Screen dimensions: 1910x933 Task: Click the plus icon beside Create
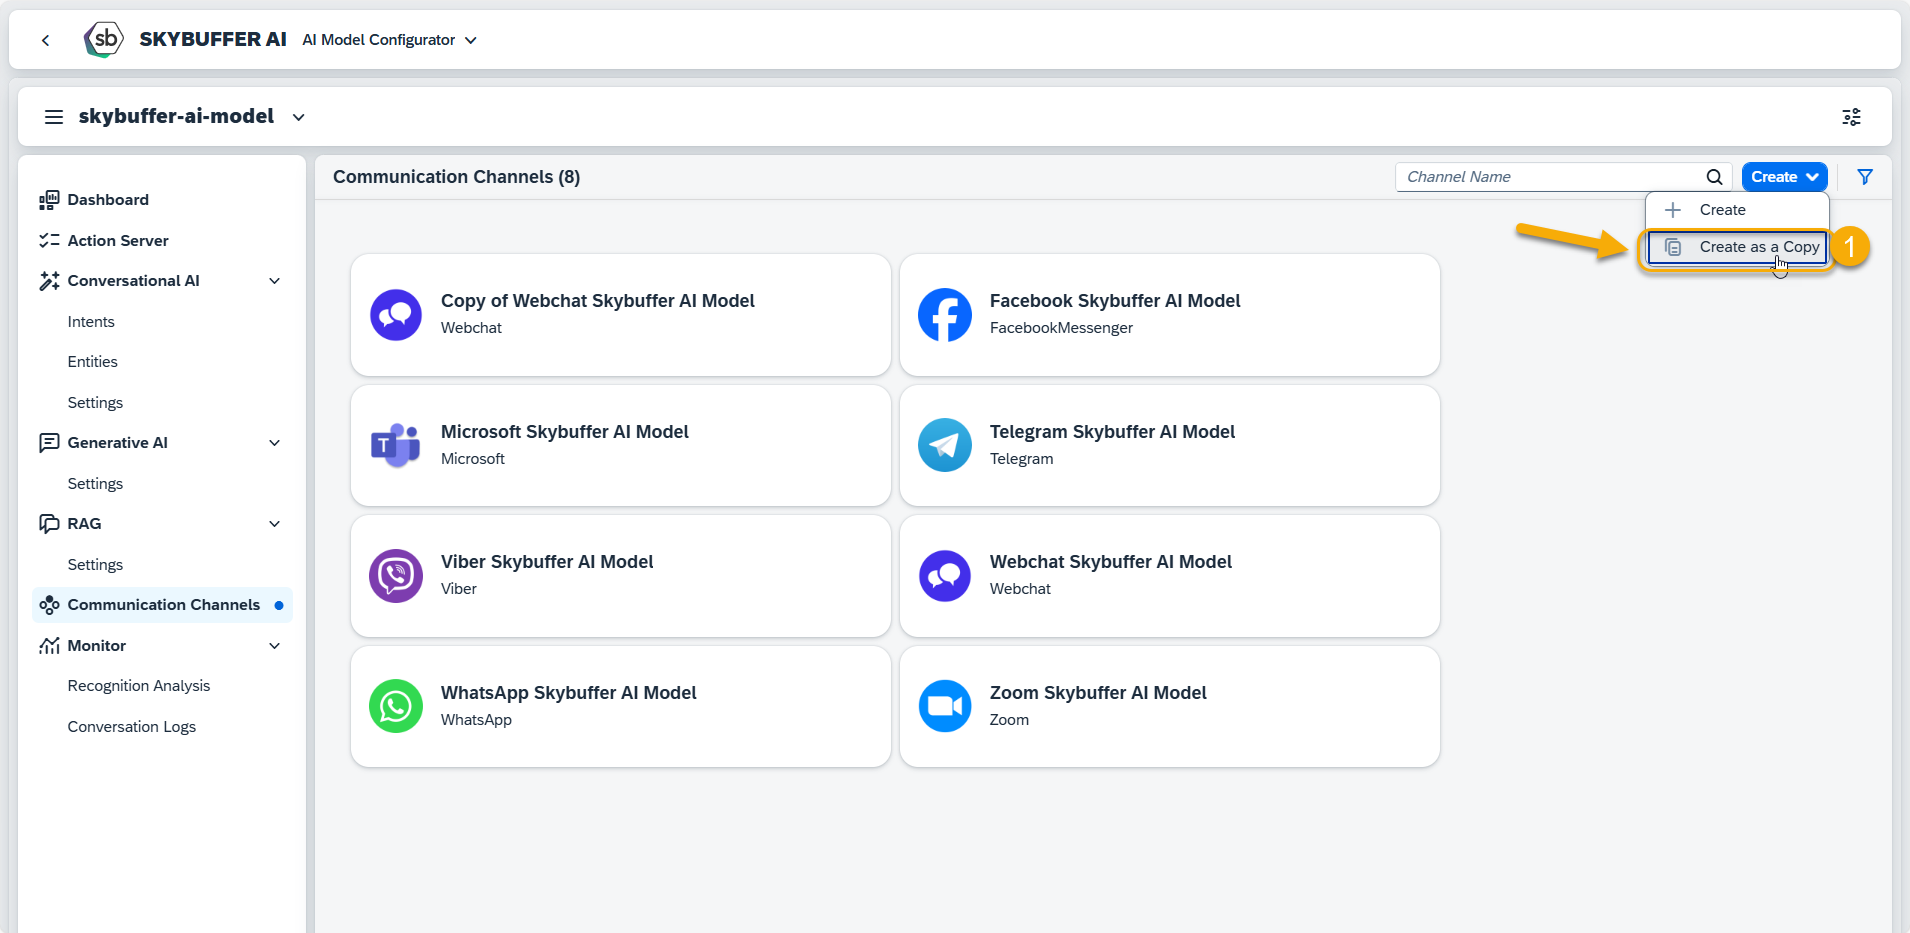click(x=1673, y=210)
